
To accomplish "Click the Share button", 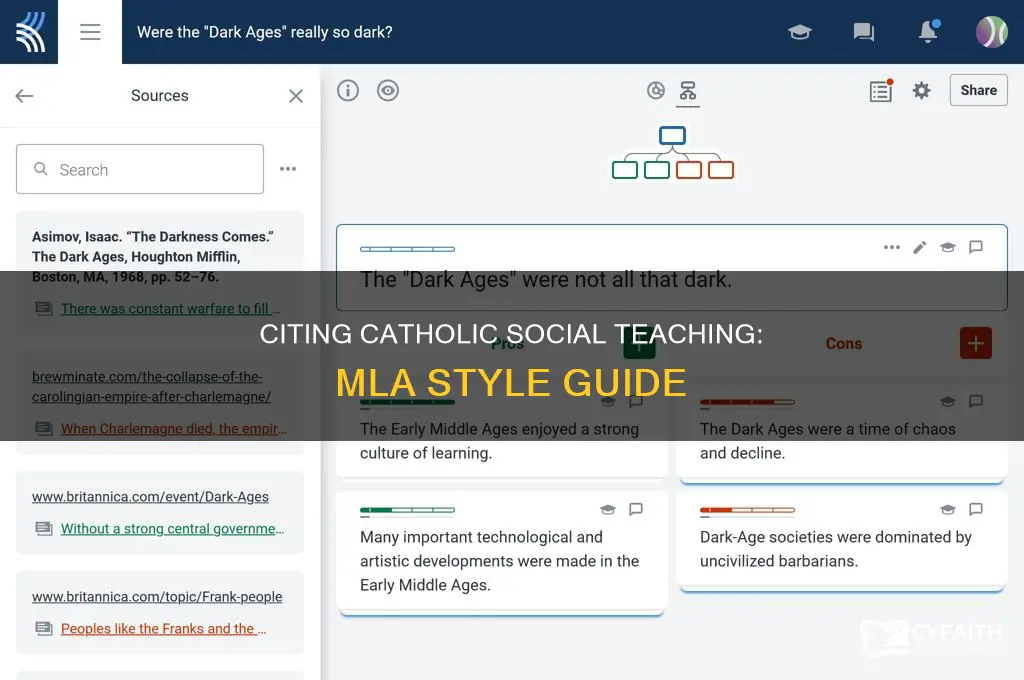I will click(x=978, y=90).
